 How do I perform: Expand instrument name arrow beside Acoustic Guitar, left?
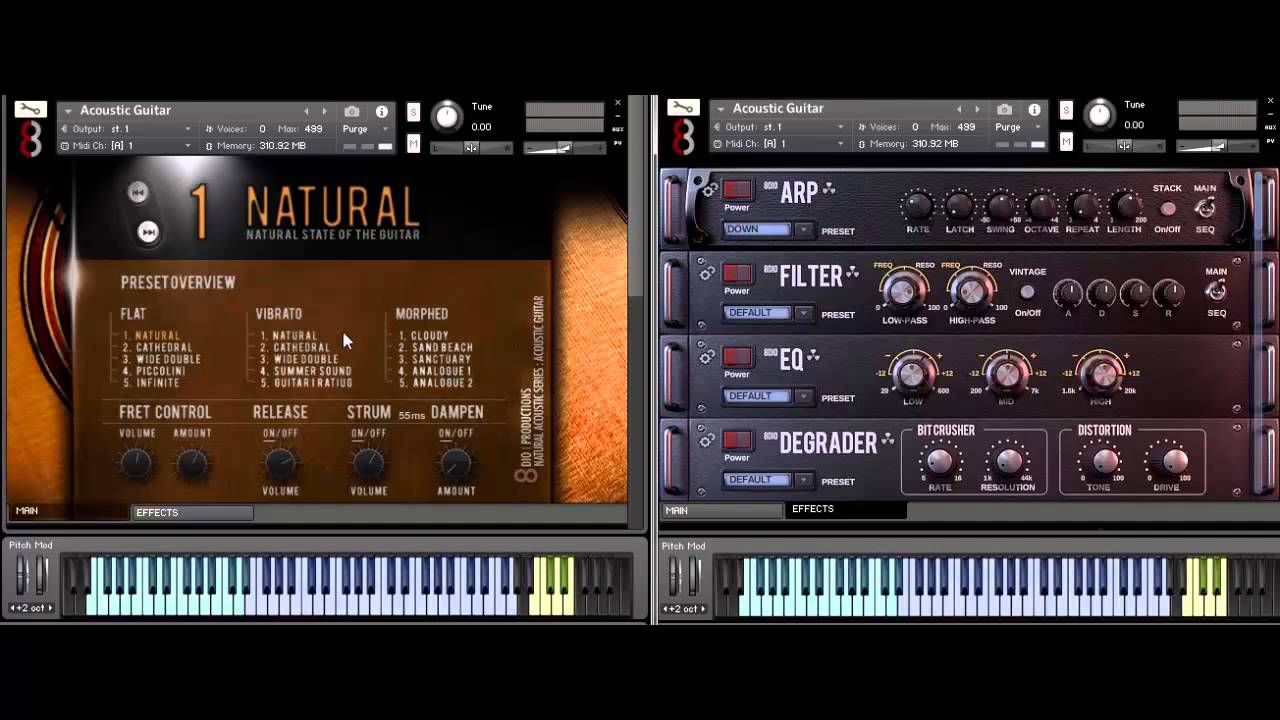[x=69, y=111]
